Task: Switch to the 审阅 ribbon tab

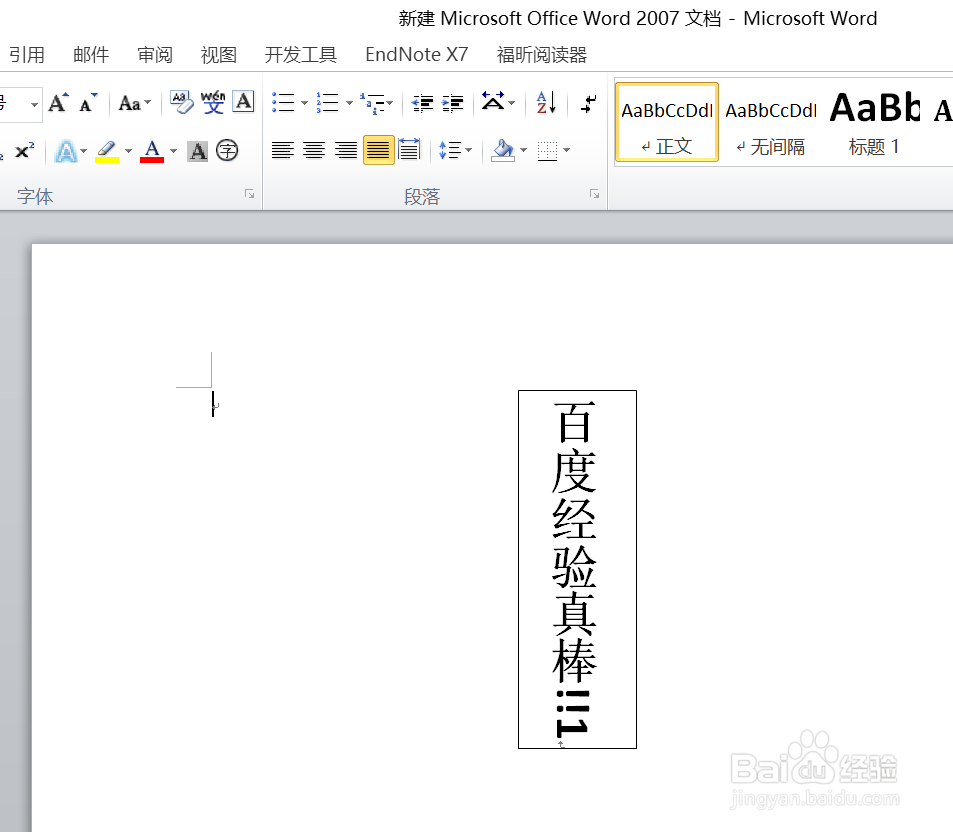Action: (154, 54)
